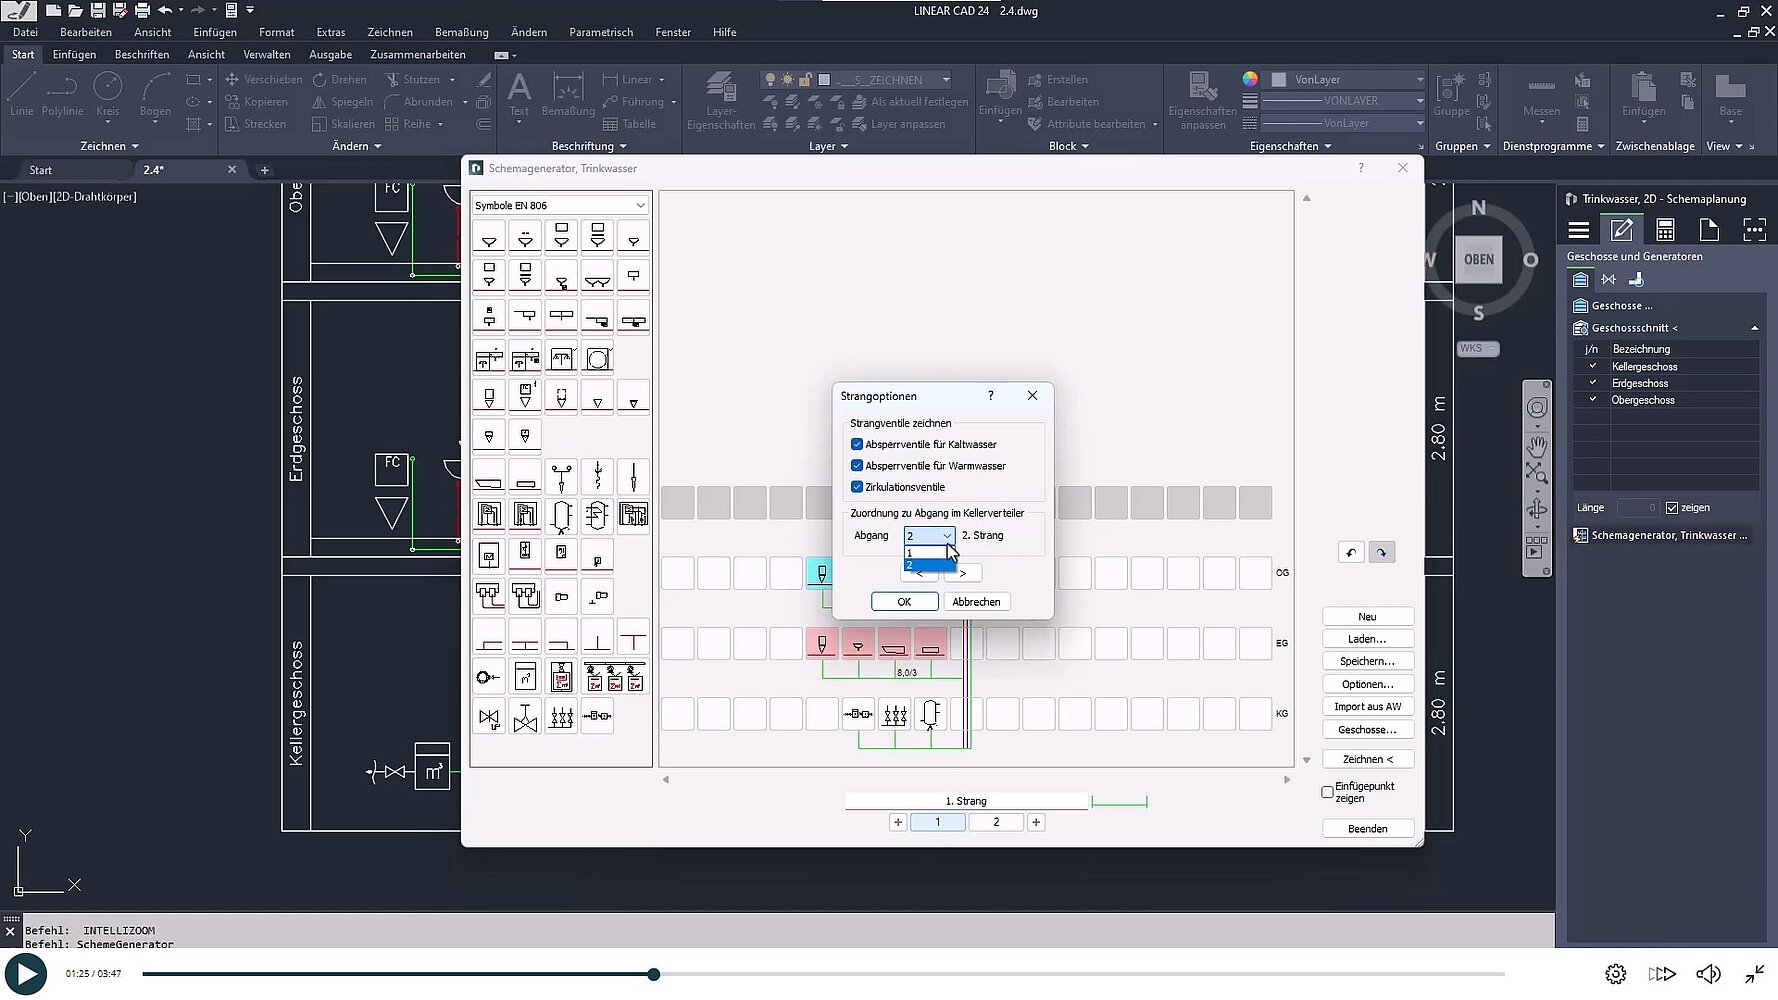This screenshot has width=1778, height=1000.
Task: Click the Gruppe icon in ribbon
Action: click(x=1451, y=94)
